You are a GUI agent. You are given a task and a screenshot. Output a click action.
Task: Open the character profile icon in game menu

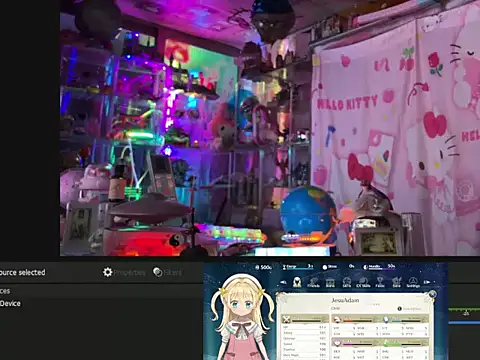(x=297, y=282)
